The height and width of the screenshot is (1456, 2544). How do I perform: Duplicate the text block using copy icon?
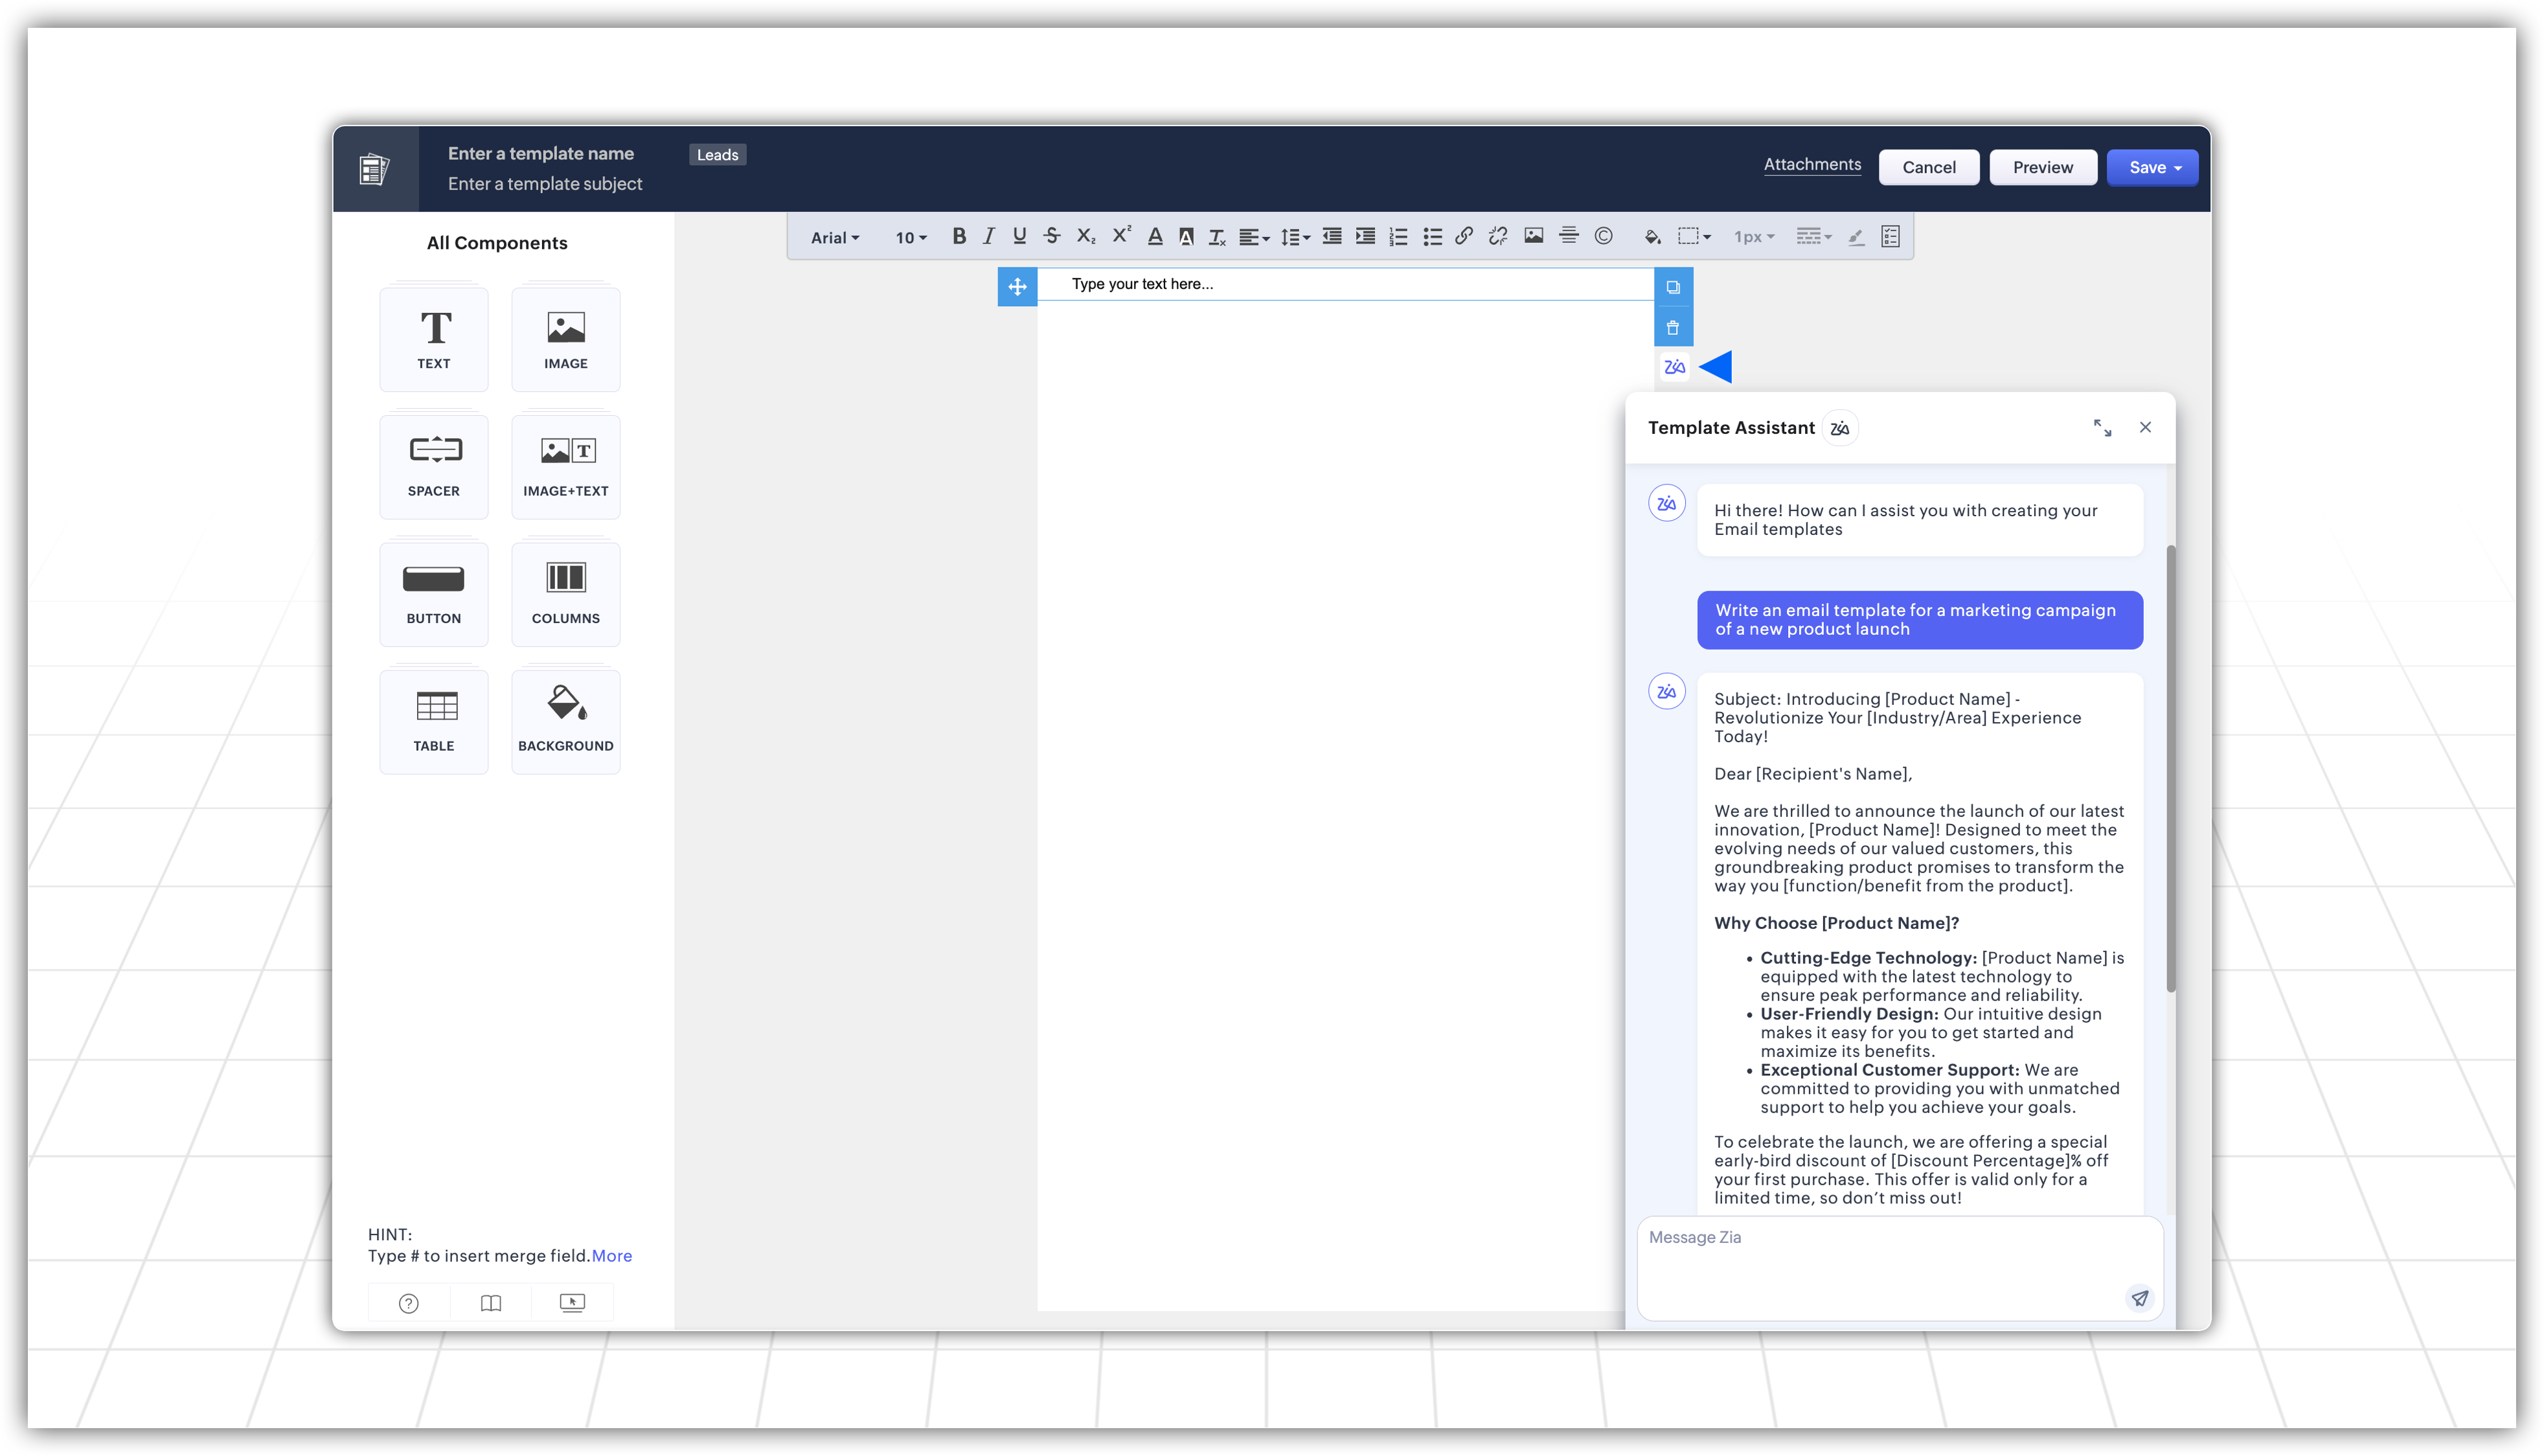coord(1673,288)
